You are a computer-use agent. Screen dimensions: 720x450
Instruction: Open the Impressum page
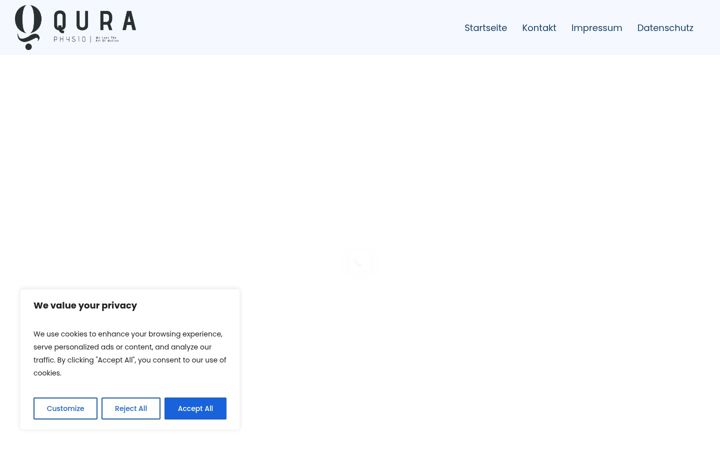pos(596,28)
